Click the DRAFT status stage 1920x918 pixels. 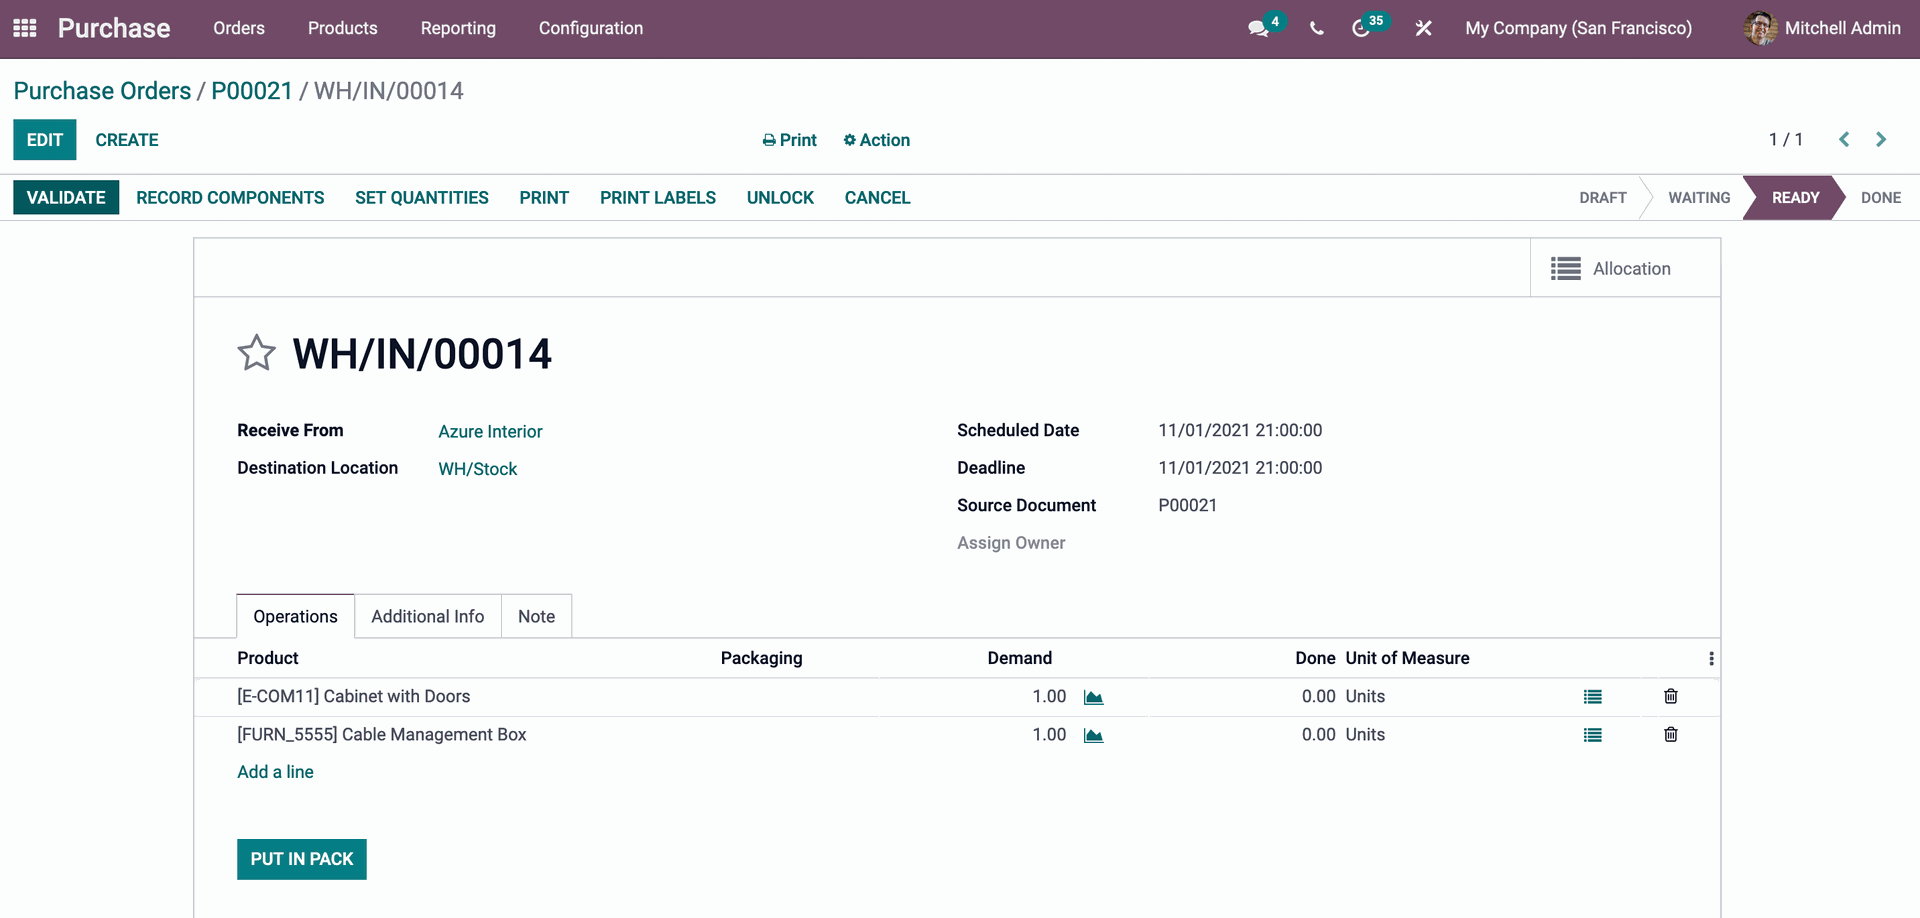coord(1602,197)
